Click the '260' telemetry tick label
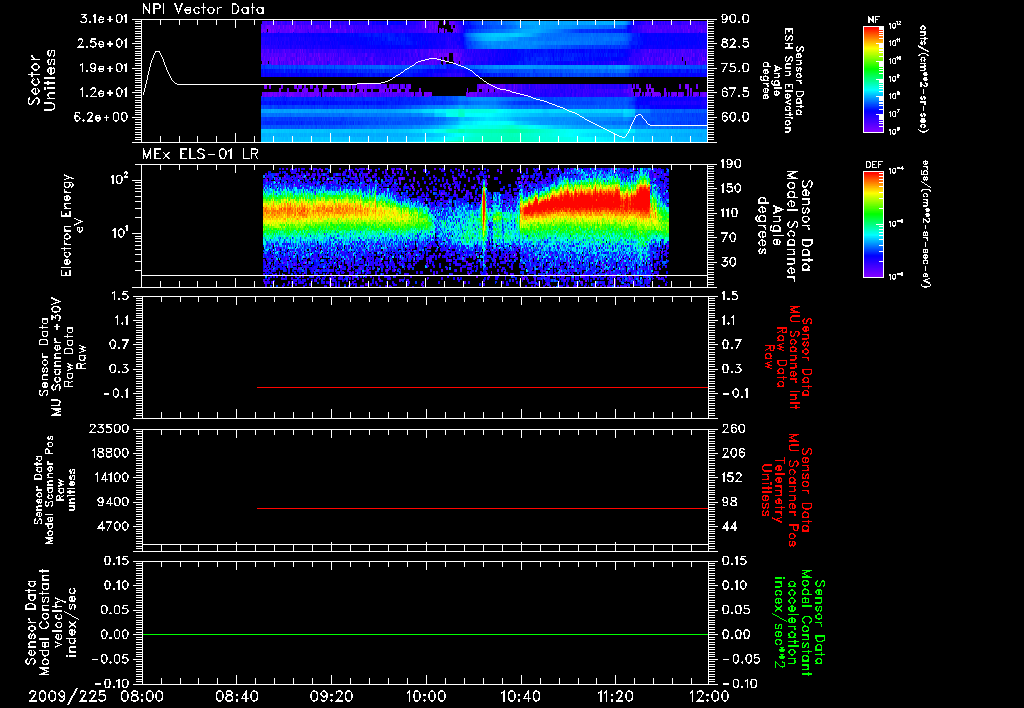 tap(731, 429)
